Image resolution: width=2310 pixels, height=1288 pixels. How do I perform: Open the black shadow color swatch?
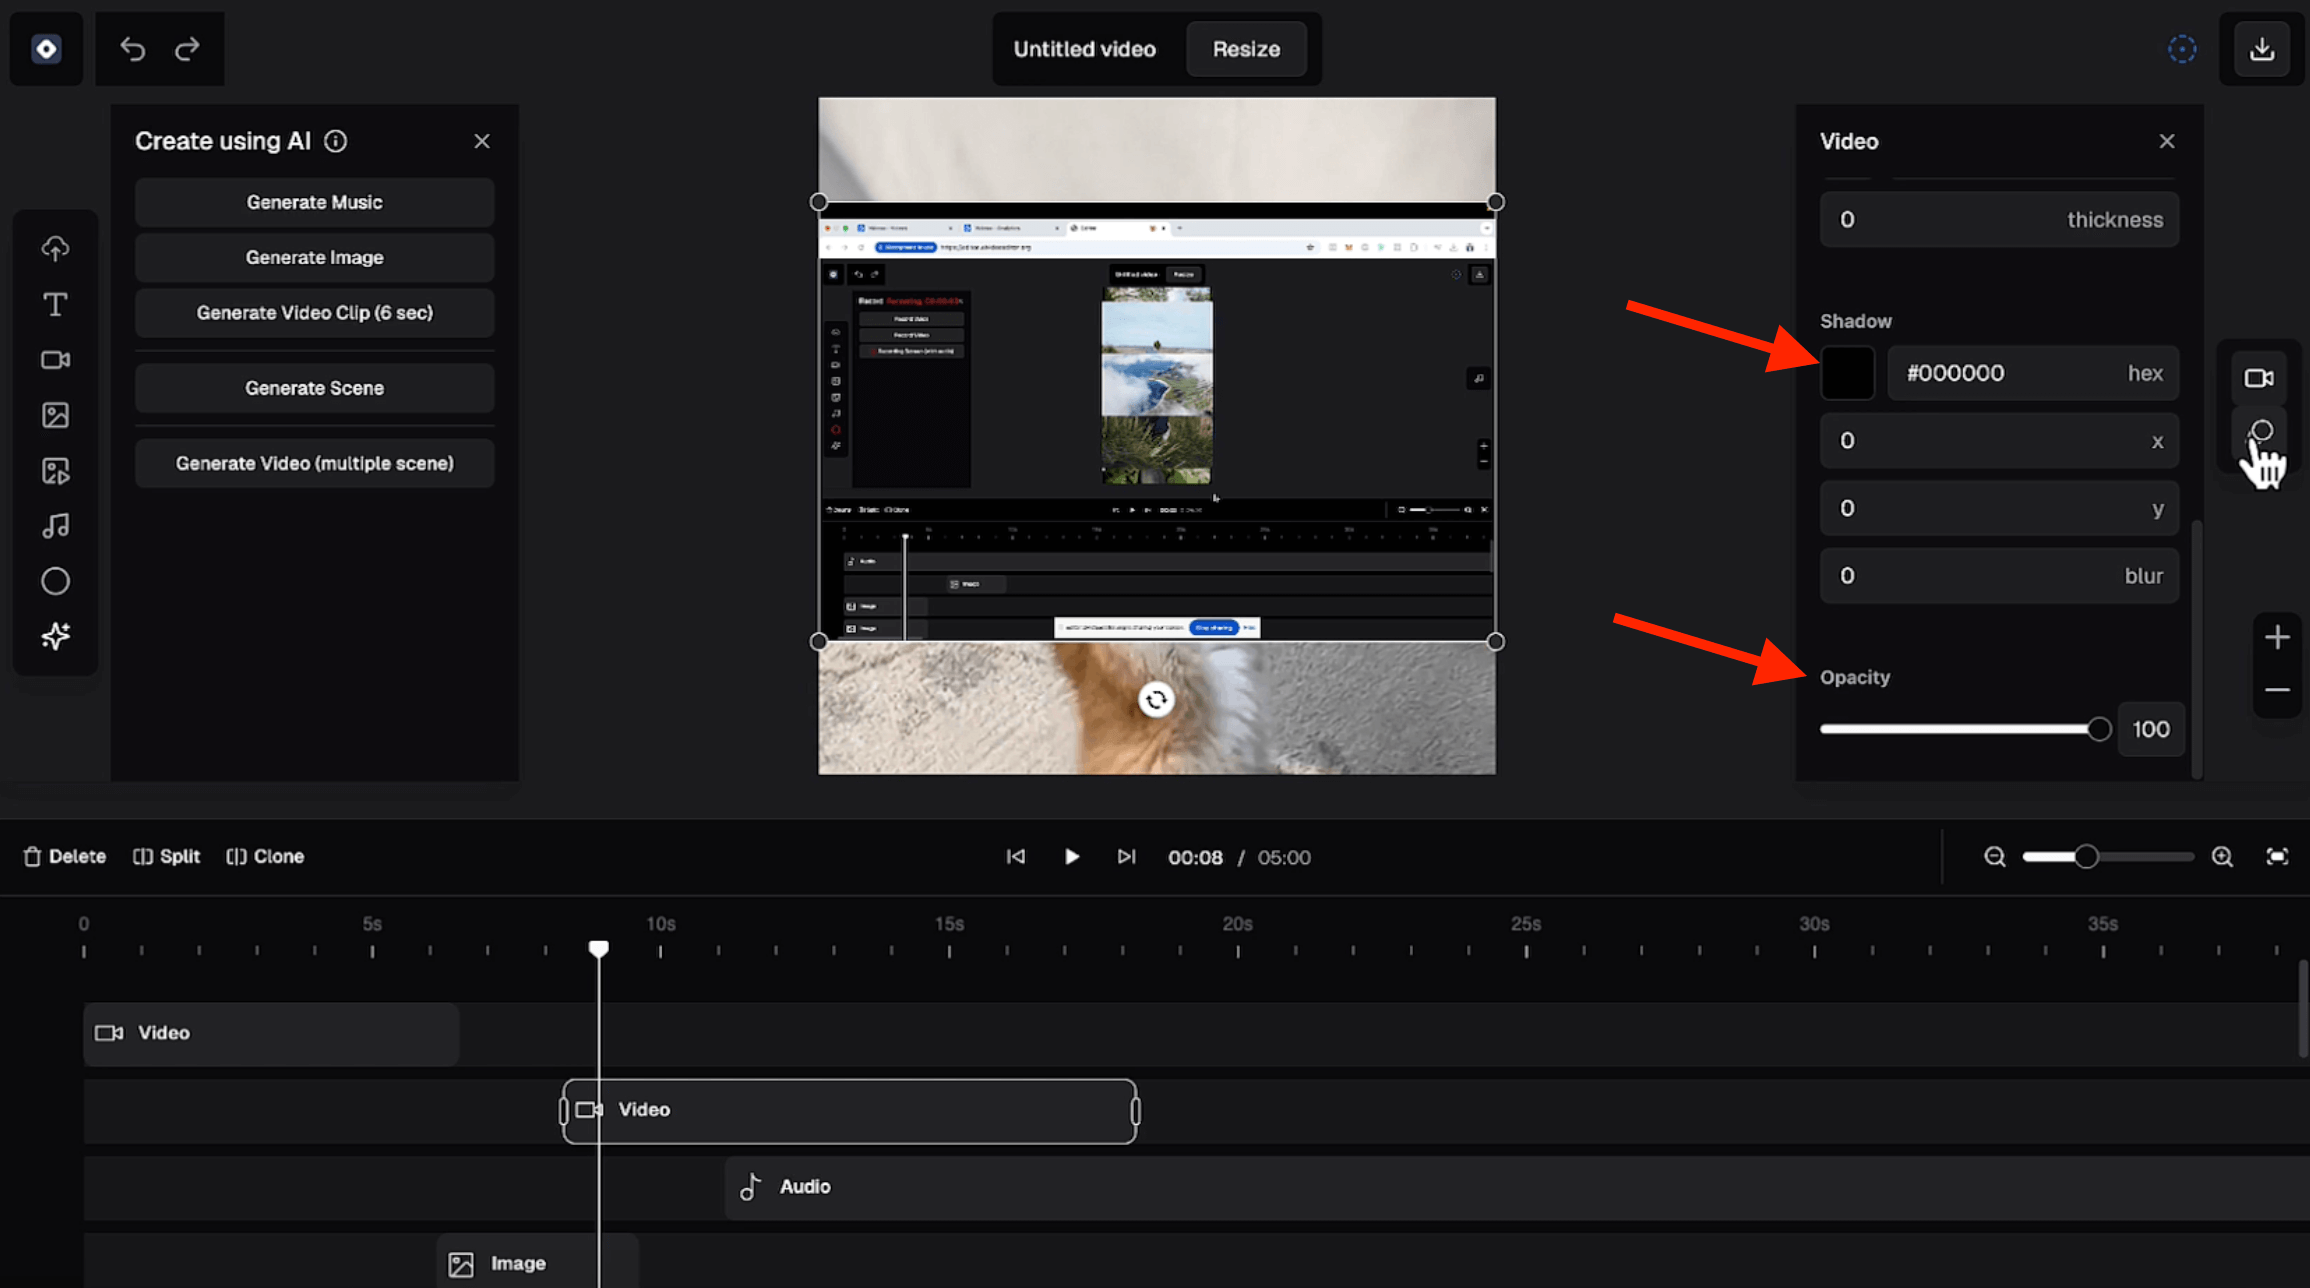[1847, 373]
